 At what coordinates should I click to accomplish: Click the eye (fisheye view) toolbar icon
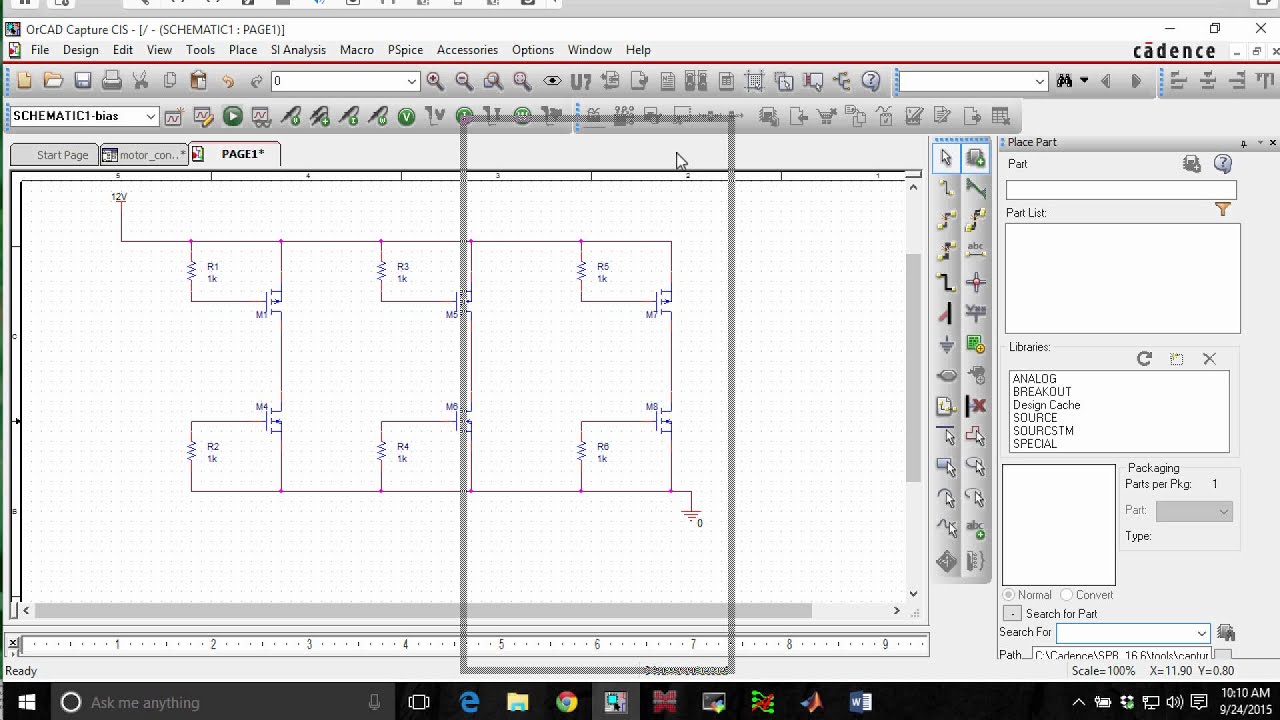click(552, 81)
